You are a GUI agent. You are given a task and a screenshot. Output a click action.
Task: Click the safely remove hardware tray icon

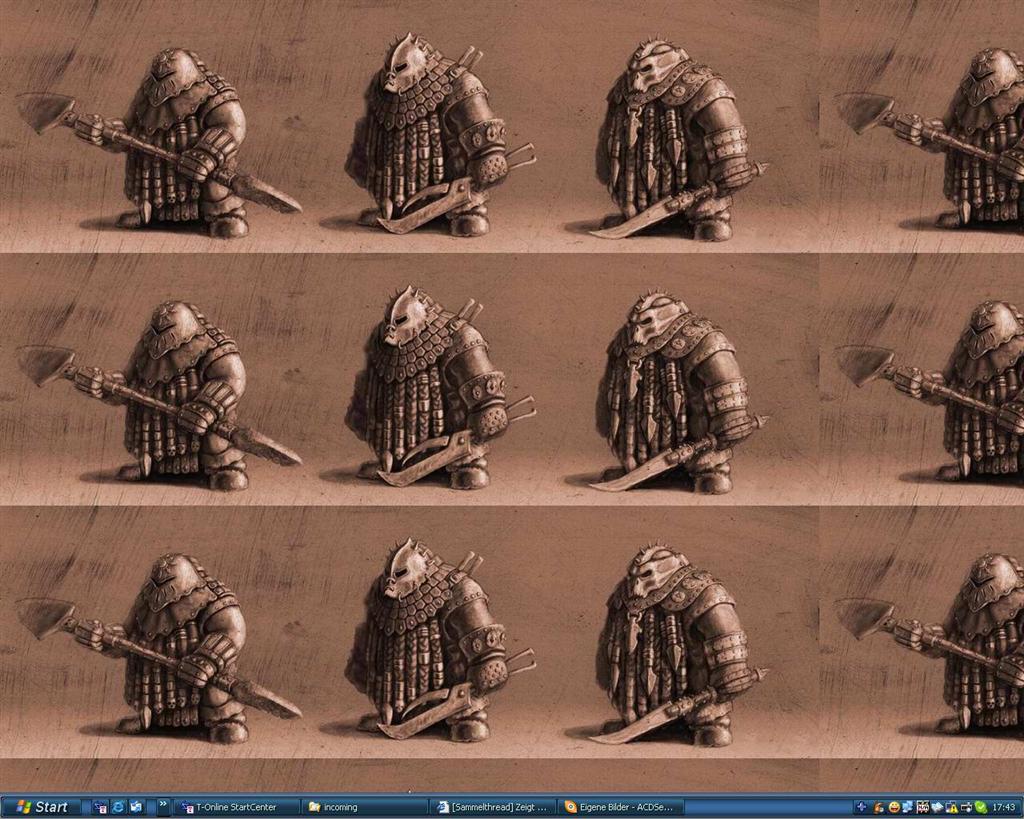967,807
